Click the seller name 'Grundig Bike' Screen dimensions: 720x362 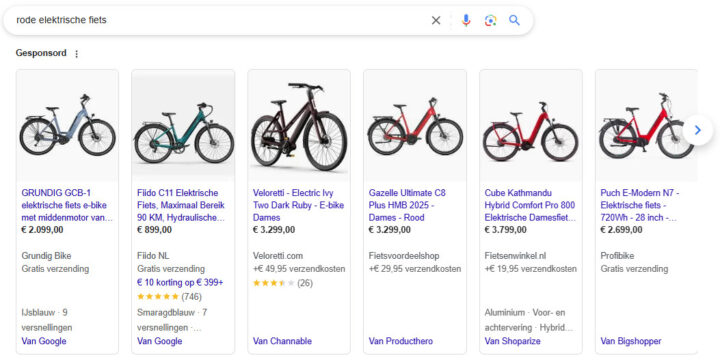[x=46, y=255]
